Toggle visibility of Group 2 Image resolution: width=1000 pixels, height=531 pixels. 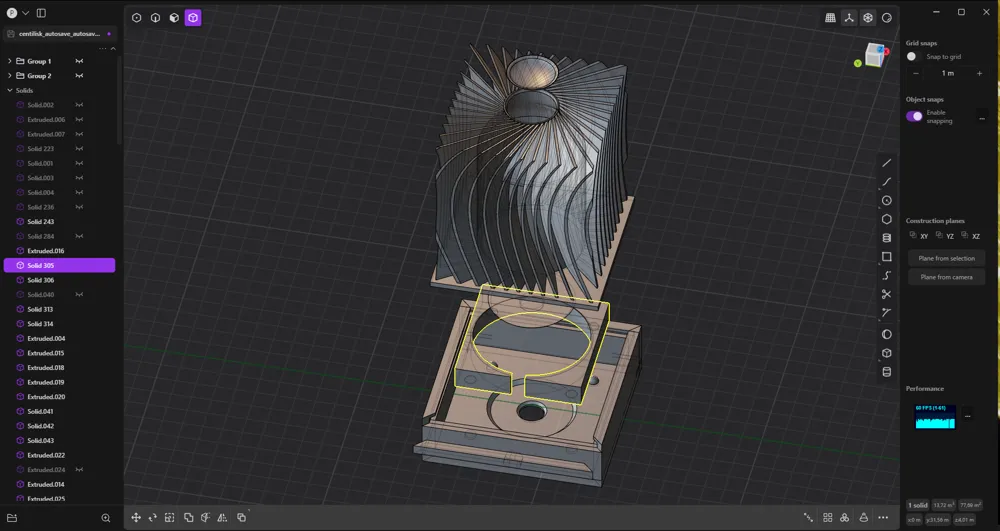(79, 76)
